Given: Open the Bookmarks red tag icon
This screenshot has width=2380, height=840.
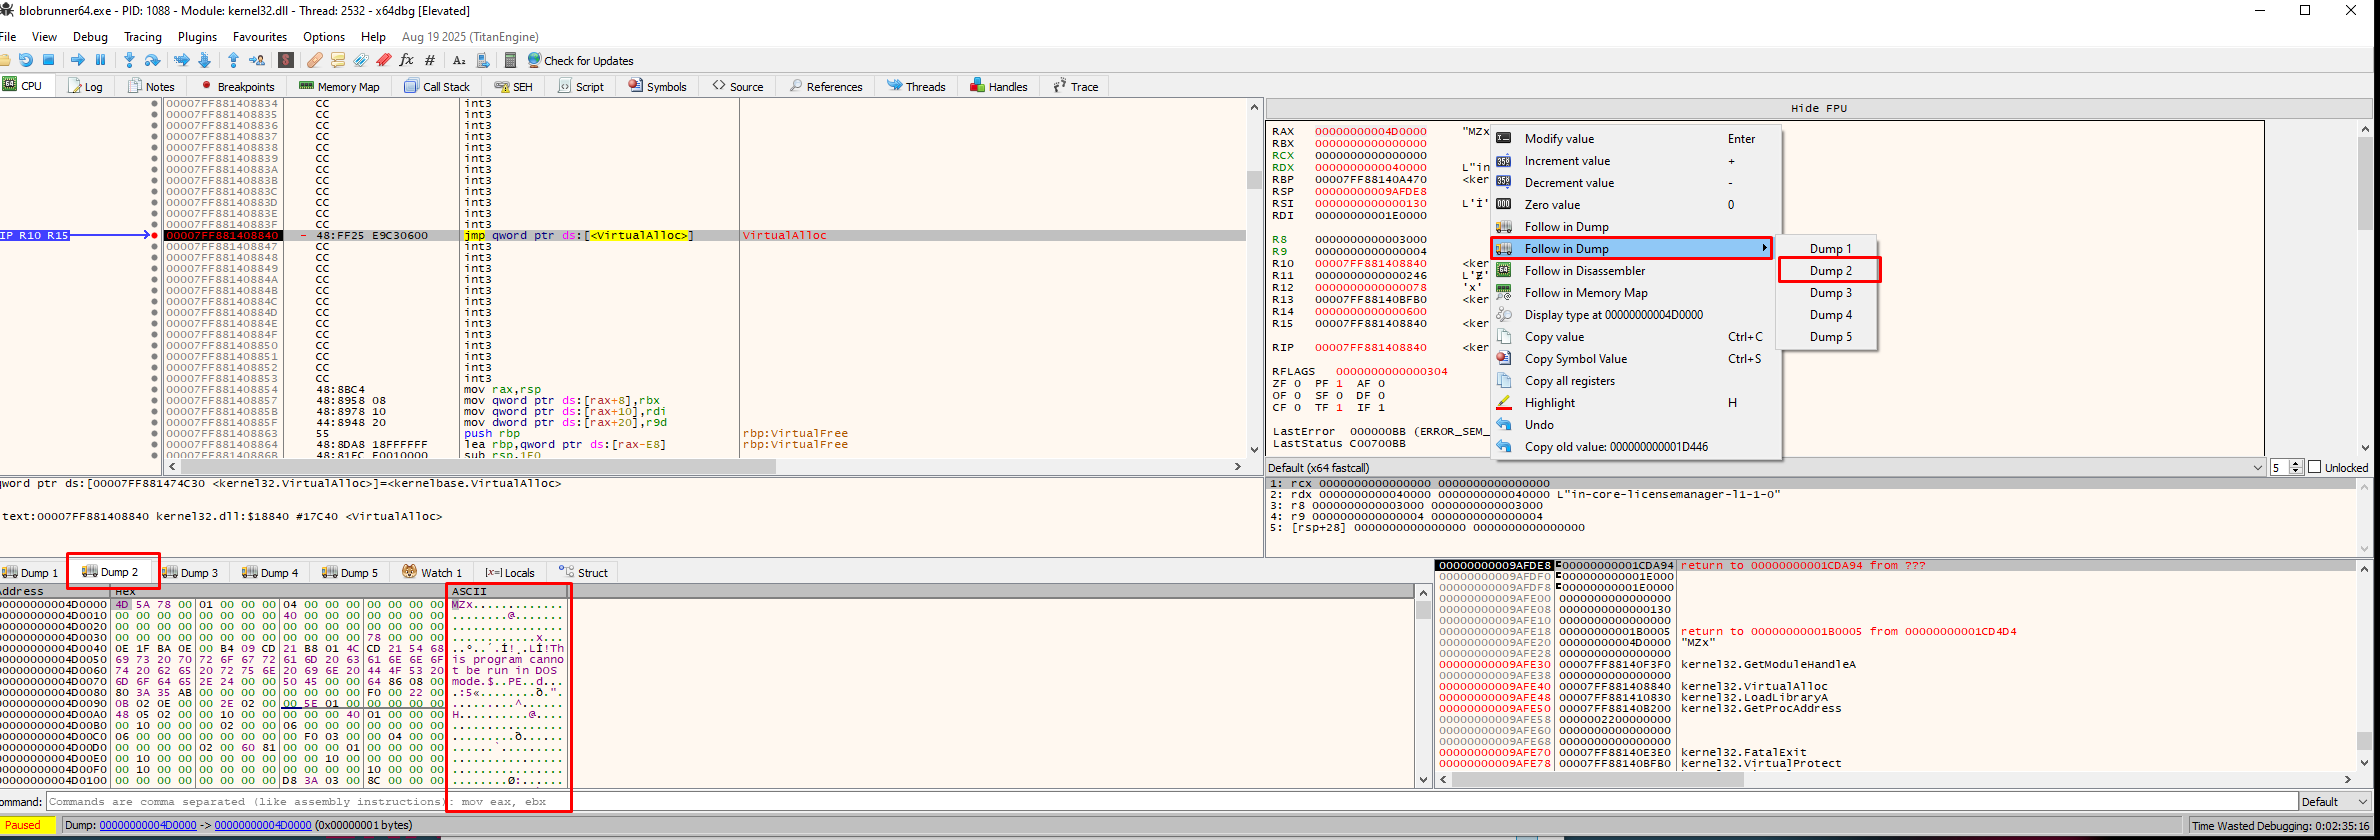Looking at the screenshot, I should tap(383, 60).
